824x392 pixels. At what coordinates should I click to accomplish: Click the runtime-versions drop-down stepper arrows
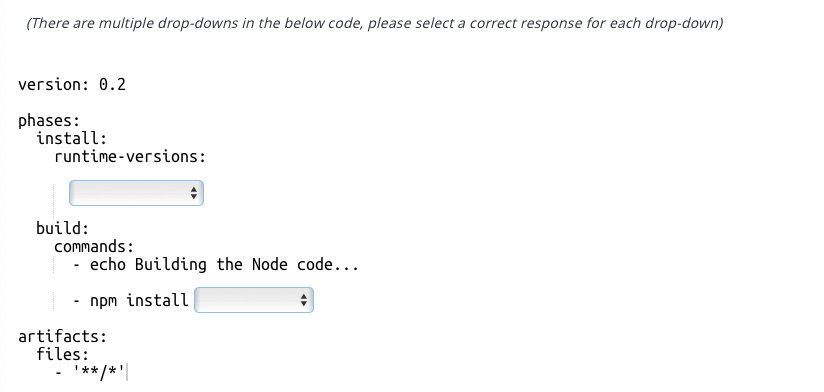[x=194, y=193]
